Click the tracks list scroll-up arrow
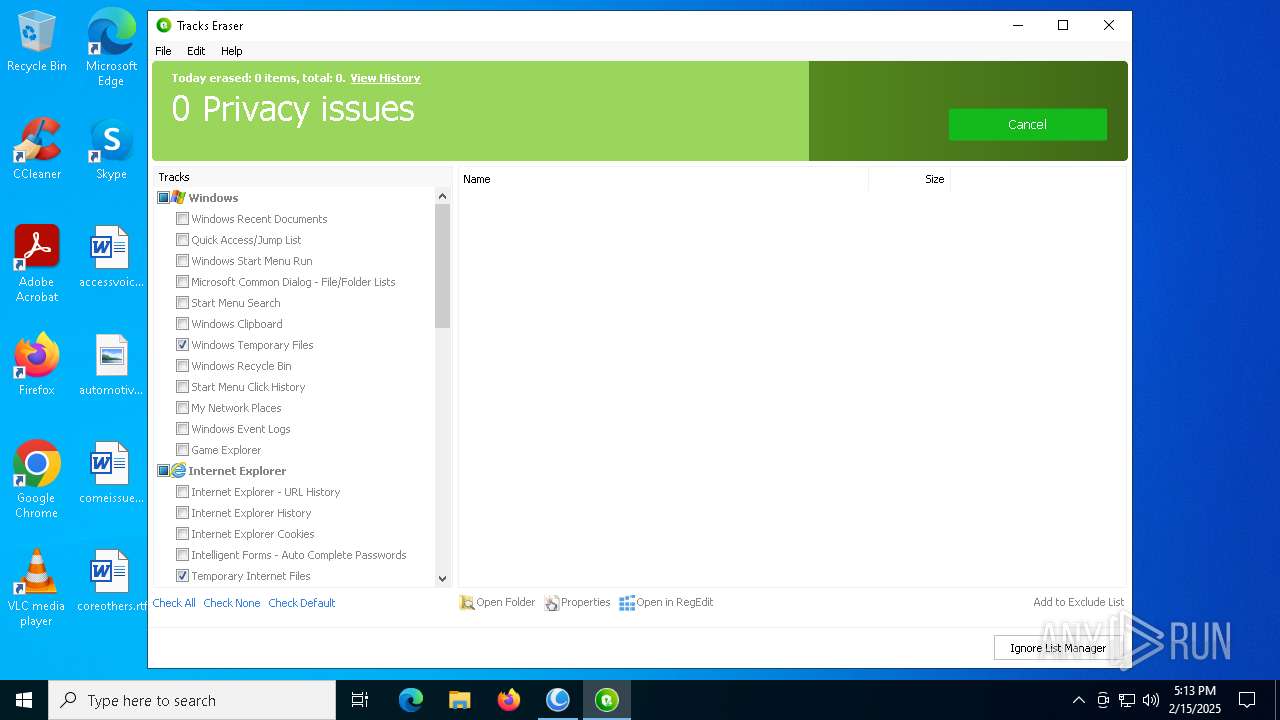 442,197
